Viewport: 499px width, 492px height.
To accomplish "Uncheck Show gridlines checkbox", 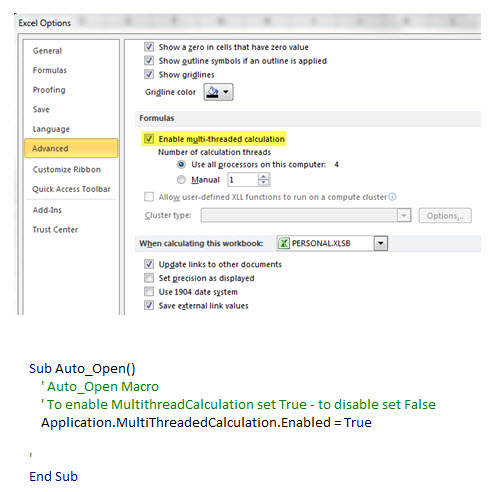I will click(149, 74).
